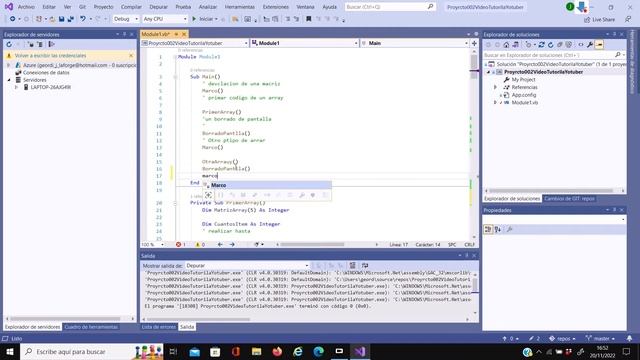The height and width of the screenshot is (360, 640).
Task: Open the Herramientas menu
Action: pos(240,7)
